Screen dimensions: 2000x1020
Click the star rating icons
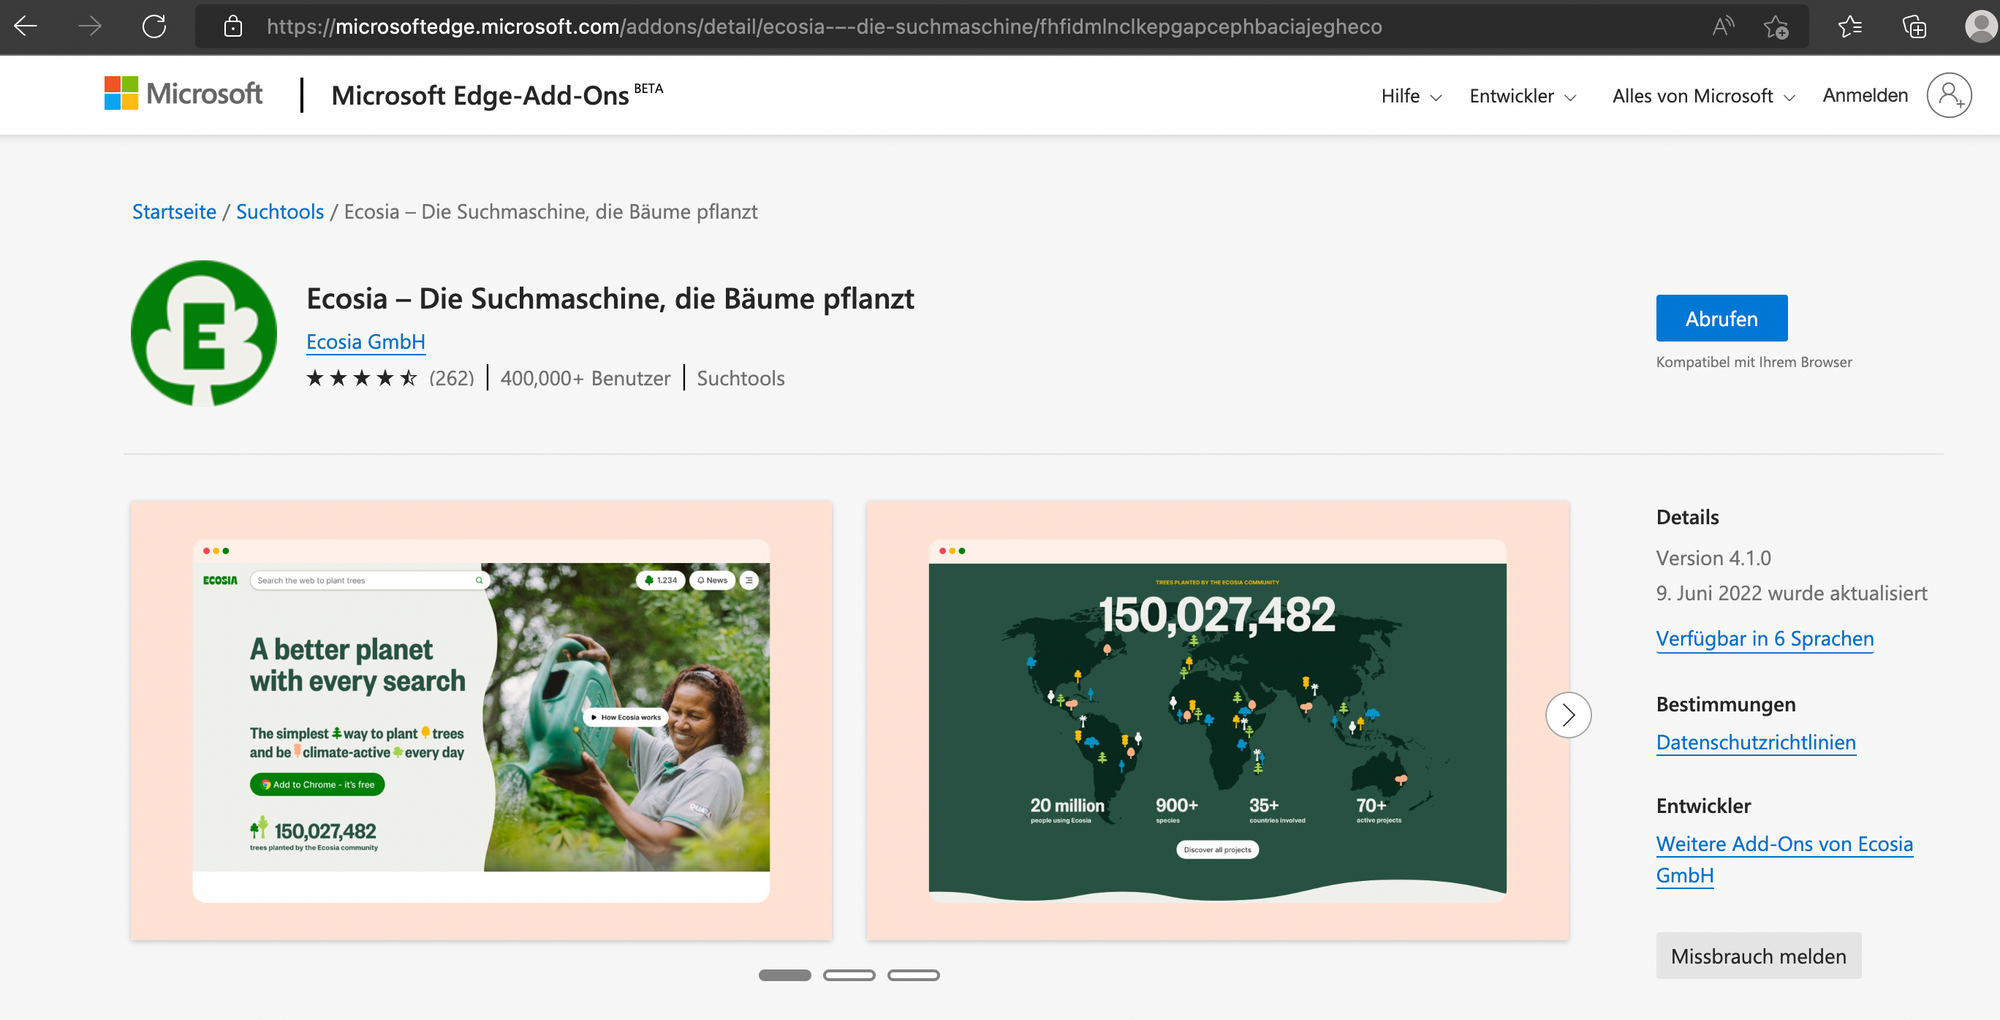(361, 378)
